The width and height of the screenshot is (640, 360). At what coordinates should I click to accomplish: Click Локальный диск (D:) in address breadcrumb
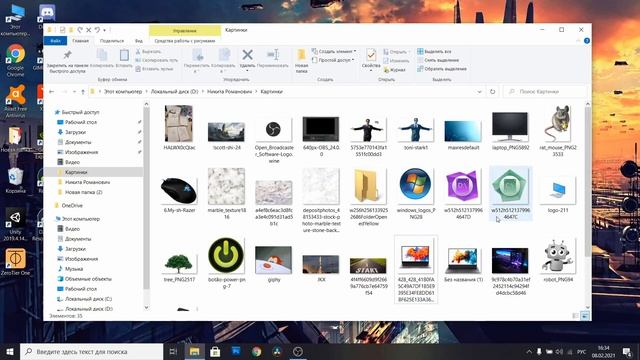[174, 92]
